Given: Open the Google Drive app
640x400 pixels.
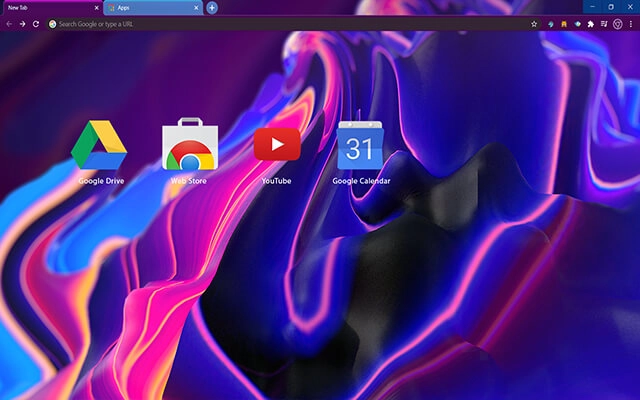Looking at the screenshot, I should pos(99,145).
